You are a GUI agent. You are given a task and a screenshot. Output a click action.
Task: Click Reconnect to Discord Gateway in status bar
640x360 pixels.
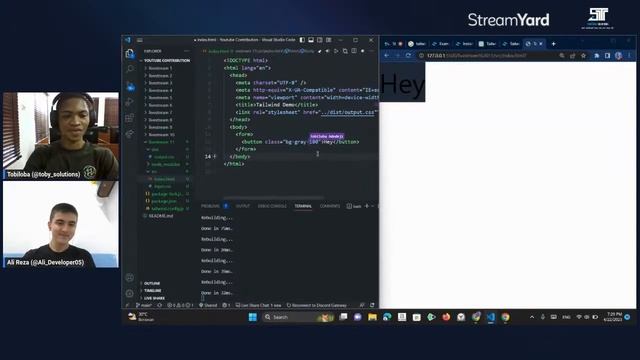click(x=317, y=305)
